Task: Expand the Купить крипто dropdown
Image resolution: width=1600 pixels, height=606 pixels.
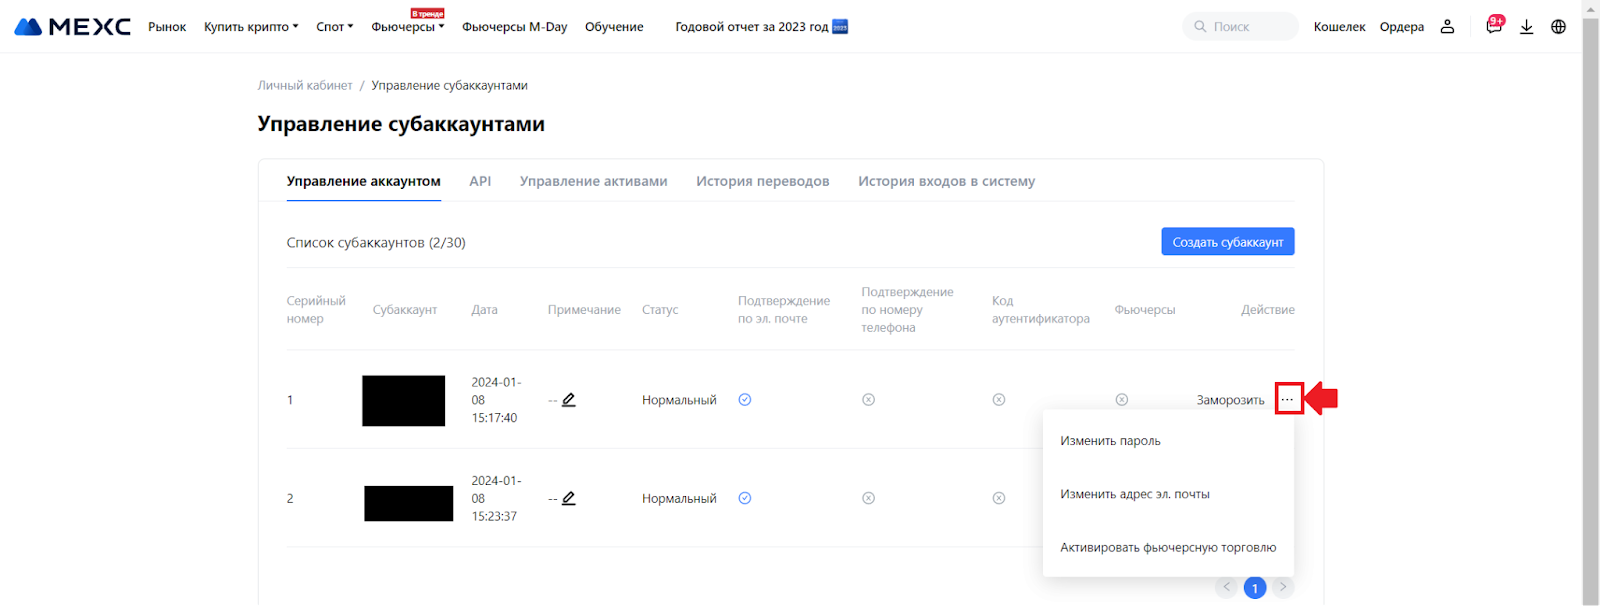Action: point(251,27)
